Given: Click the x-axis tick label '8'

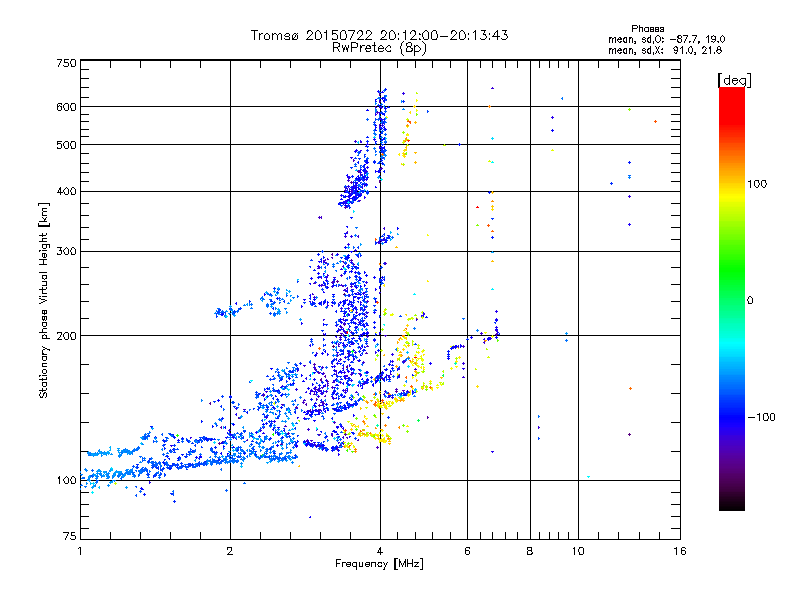Looking at the screenshot, I should 530,551.
